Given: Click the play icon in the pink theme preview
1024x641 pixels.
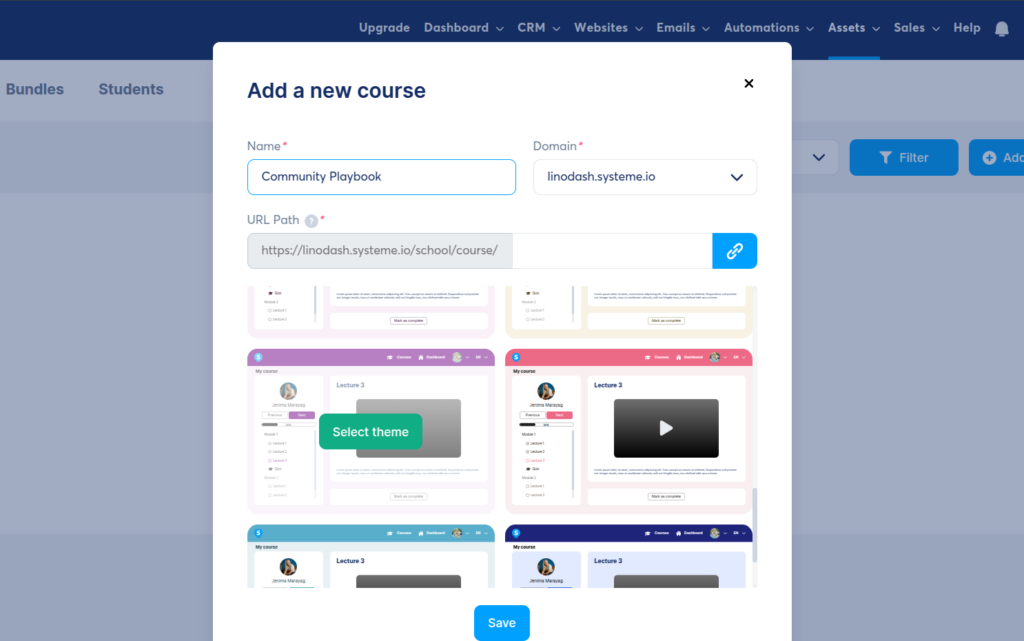Looking at the screenshot, I should [664, 427].
